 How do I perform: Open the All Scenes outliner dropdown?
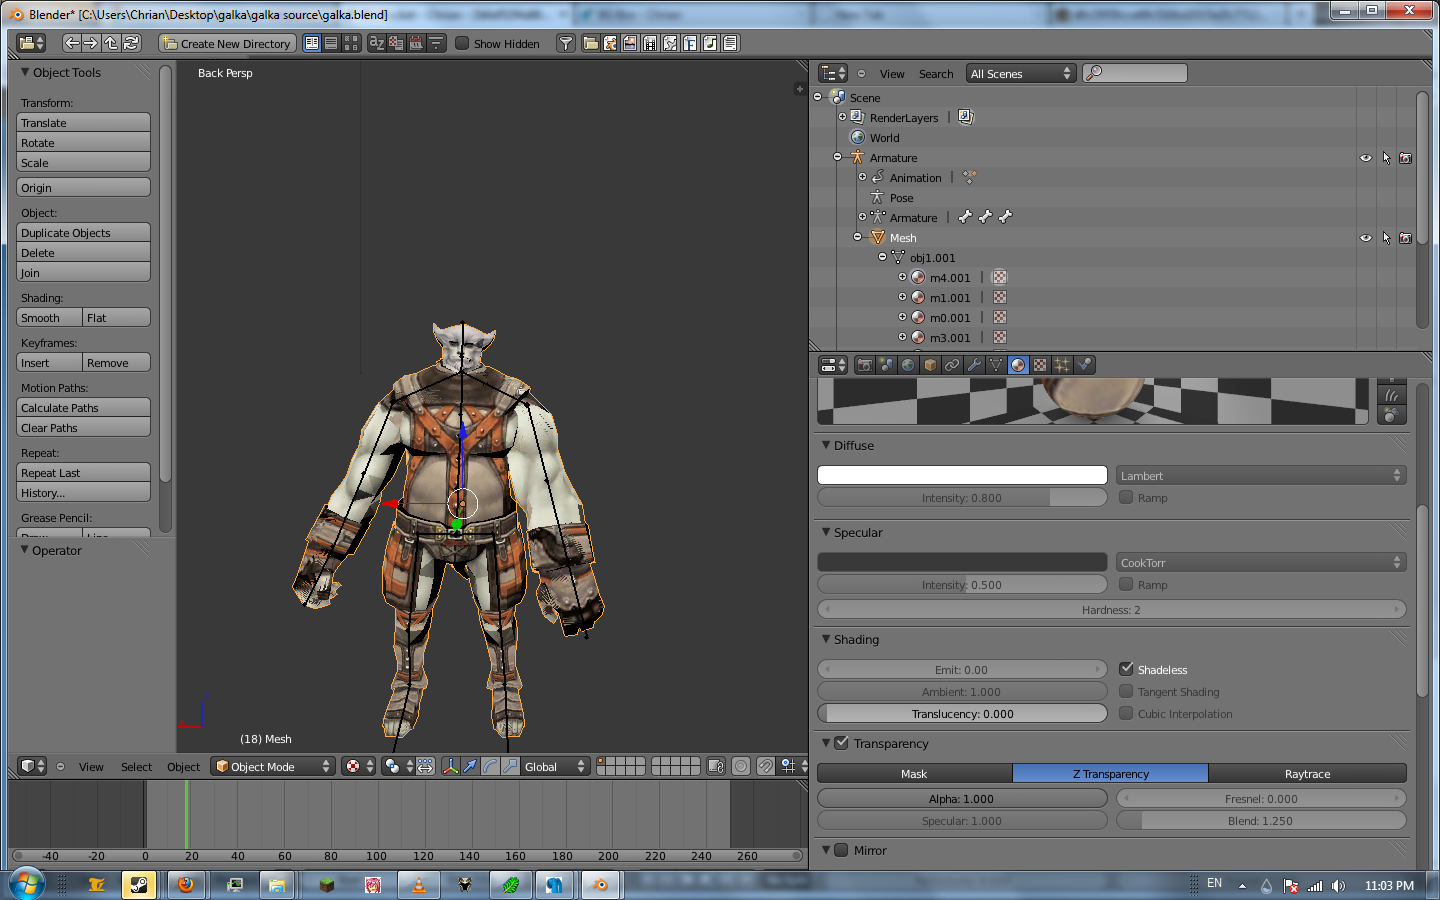click(x=1021, y=73)
